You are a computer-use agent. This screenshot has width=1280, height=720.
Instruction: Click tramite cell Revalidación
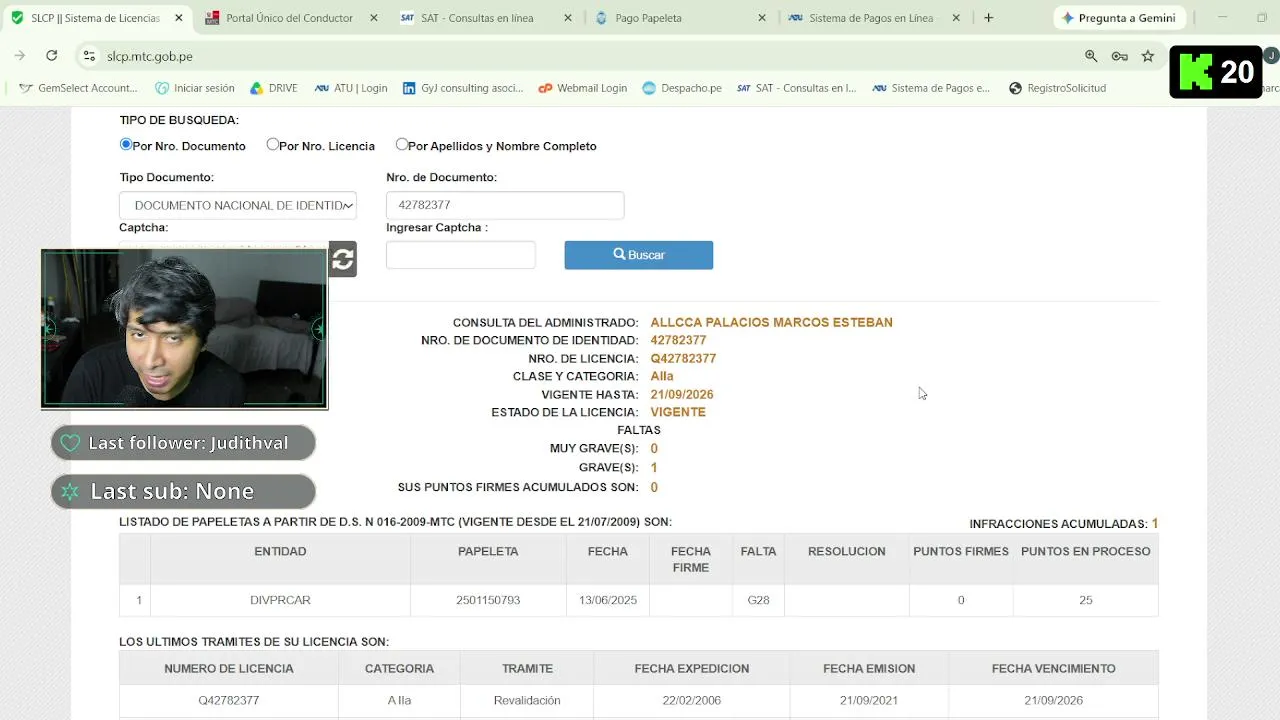[x=527, y=700]
